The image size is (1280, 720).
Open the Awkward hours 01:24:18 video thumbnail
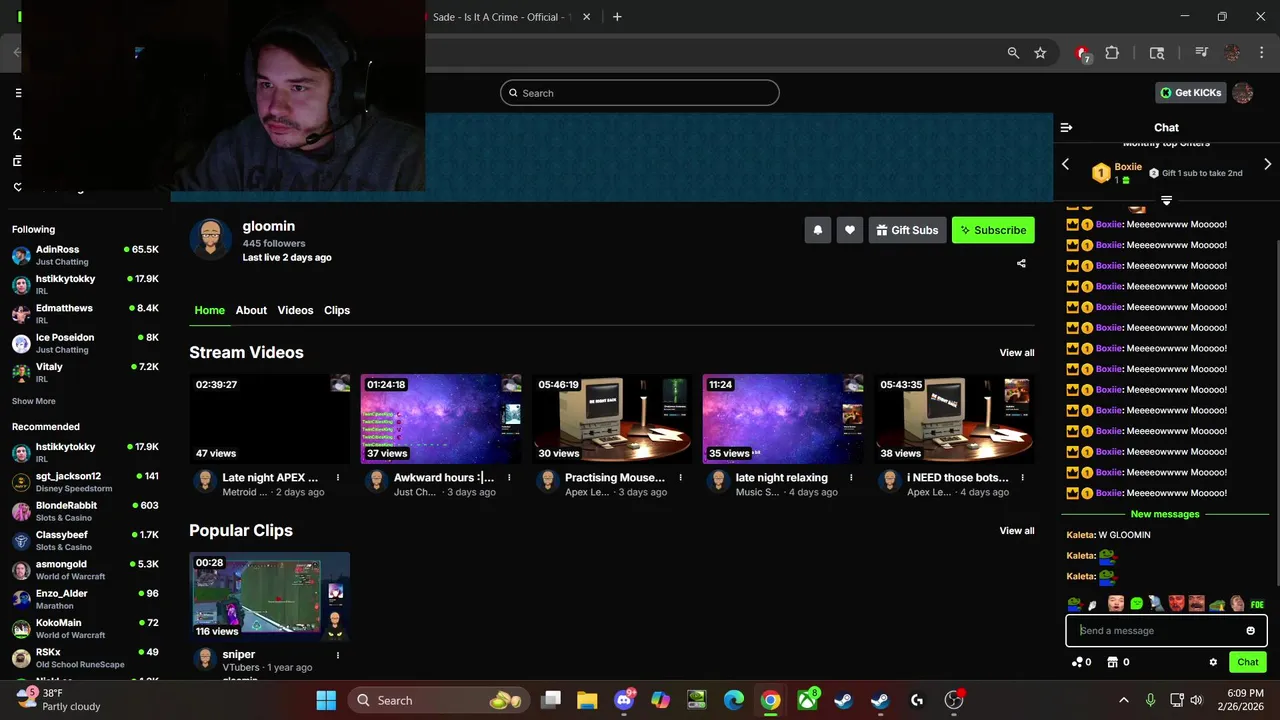point(441,419)
